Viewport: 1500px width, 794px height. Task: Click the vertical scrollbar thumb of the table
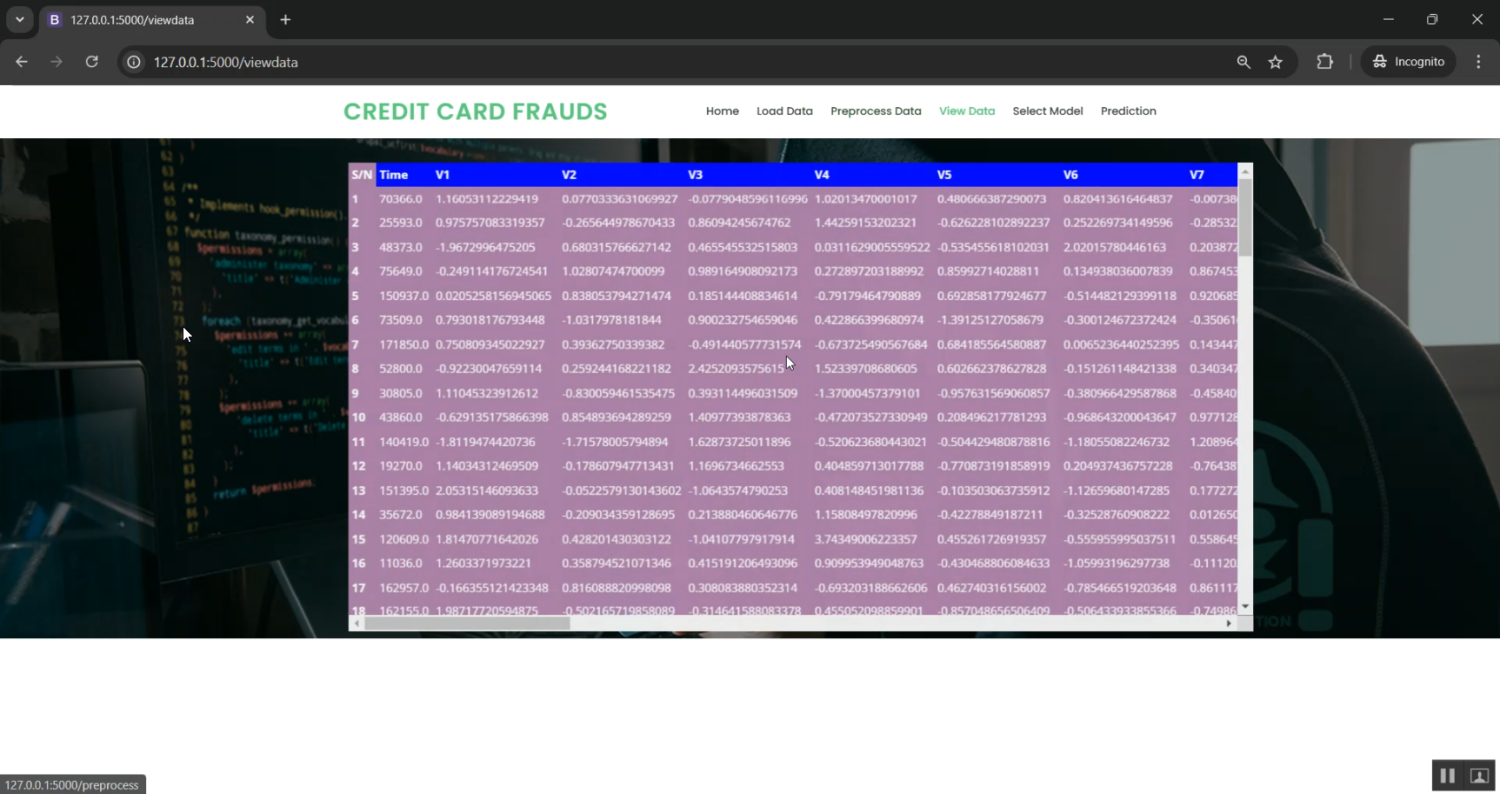click(1245, 218)
